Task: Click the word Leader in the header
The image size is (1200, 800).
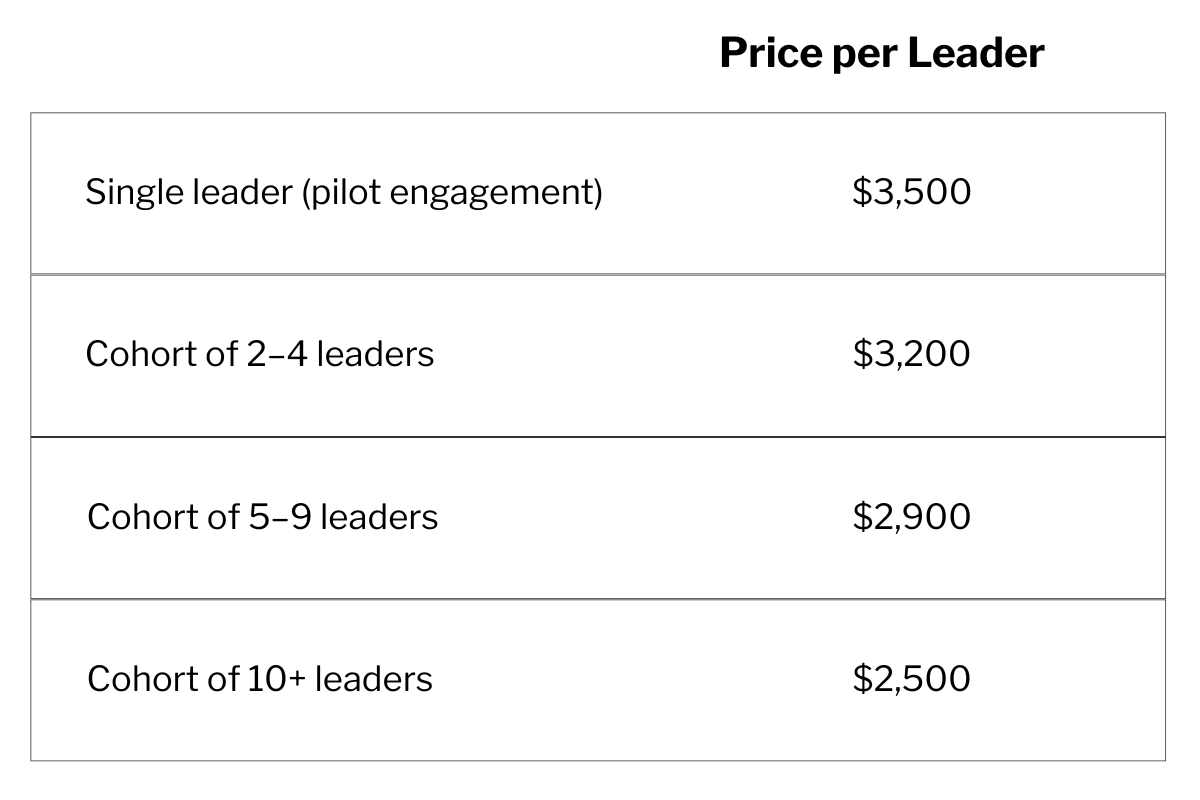Action: coord(976,53)
